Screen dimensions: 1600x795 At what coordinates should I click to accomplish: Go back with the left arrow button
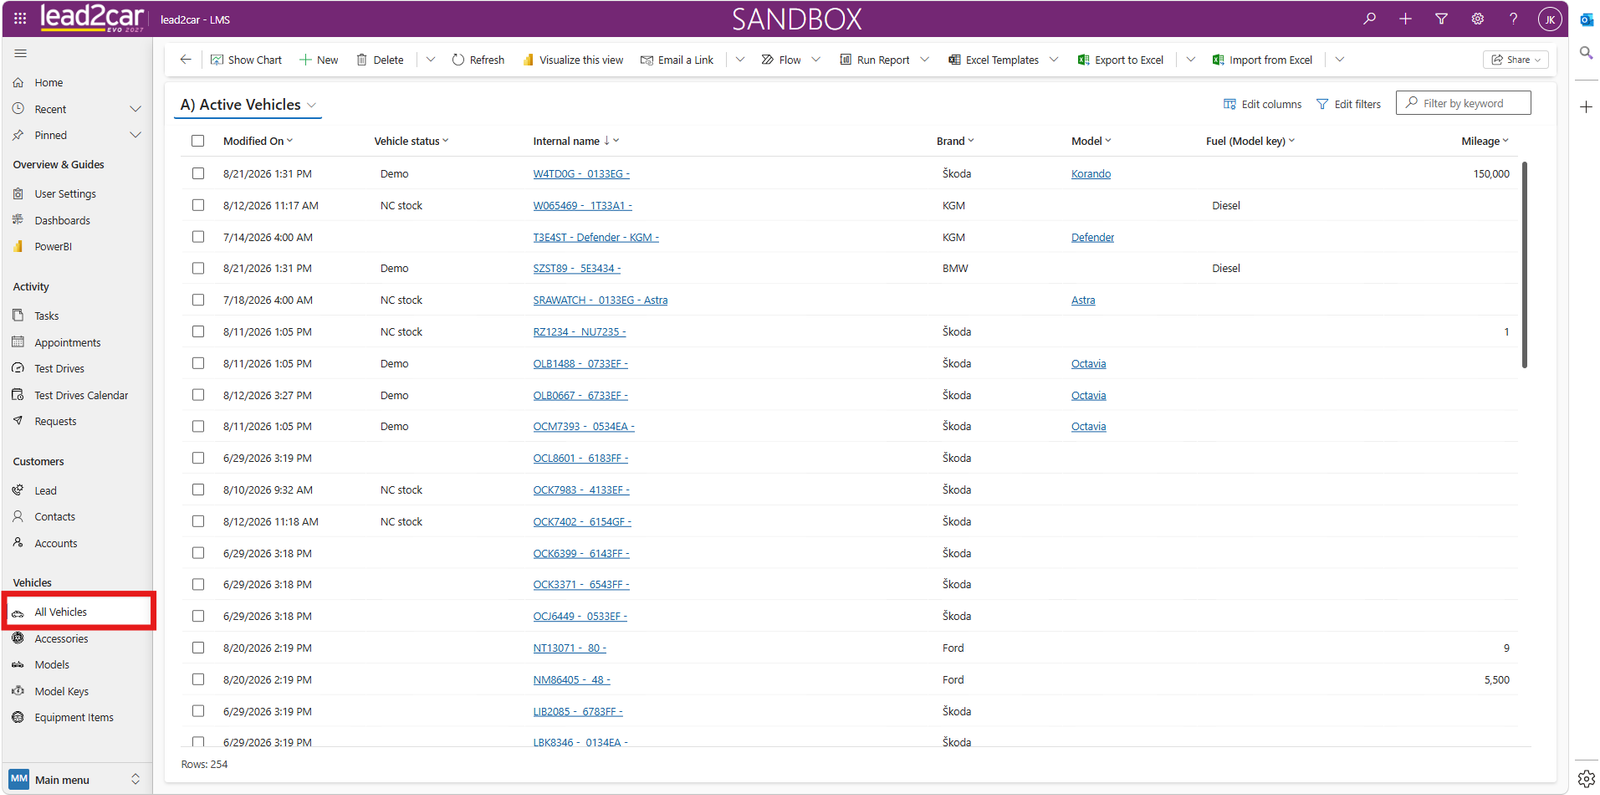pos(185,60)
